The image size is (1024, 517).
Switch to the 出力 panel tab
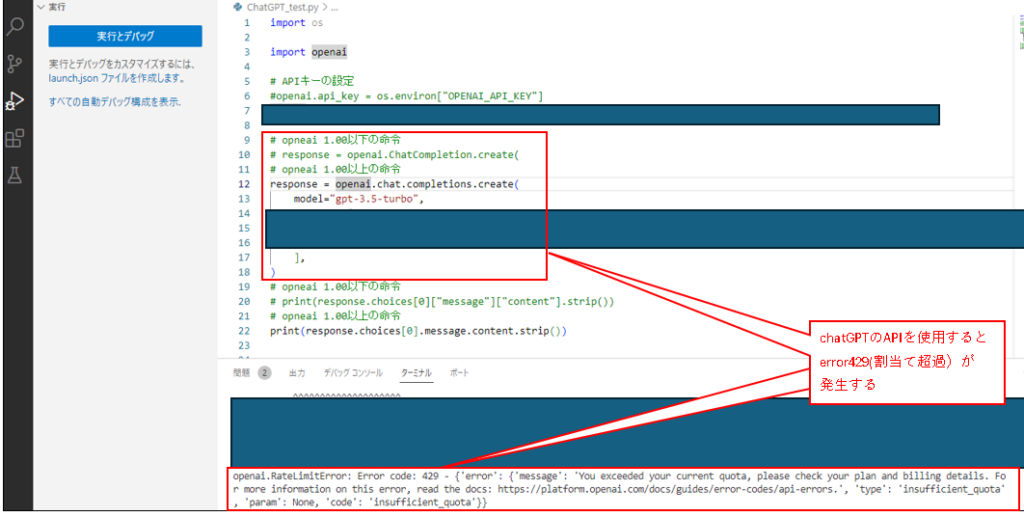297,373
